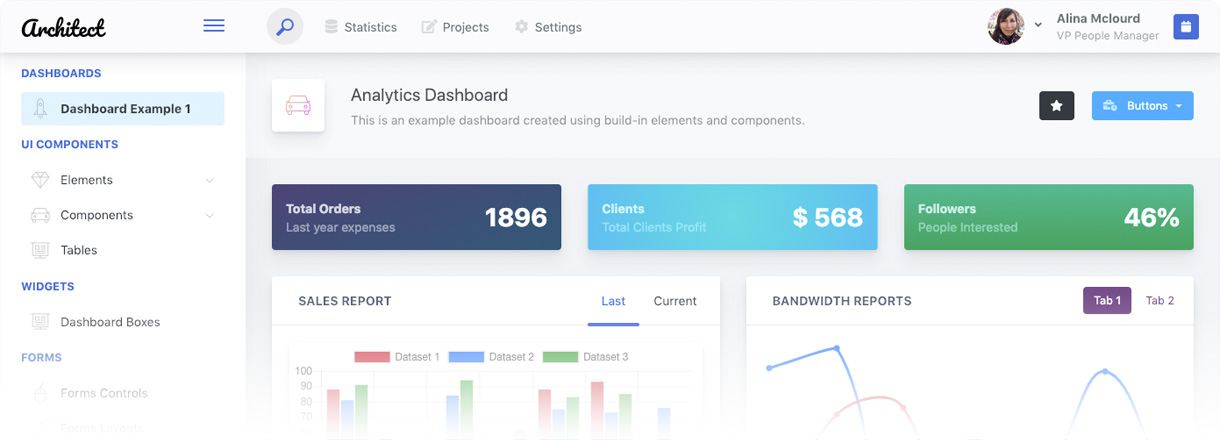Click Alina Mclourd's avatar photo
Screen dimensions: 1220x440
(1006, 27)
